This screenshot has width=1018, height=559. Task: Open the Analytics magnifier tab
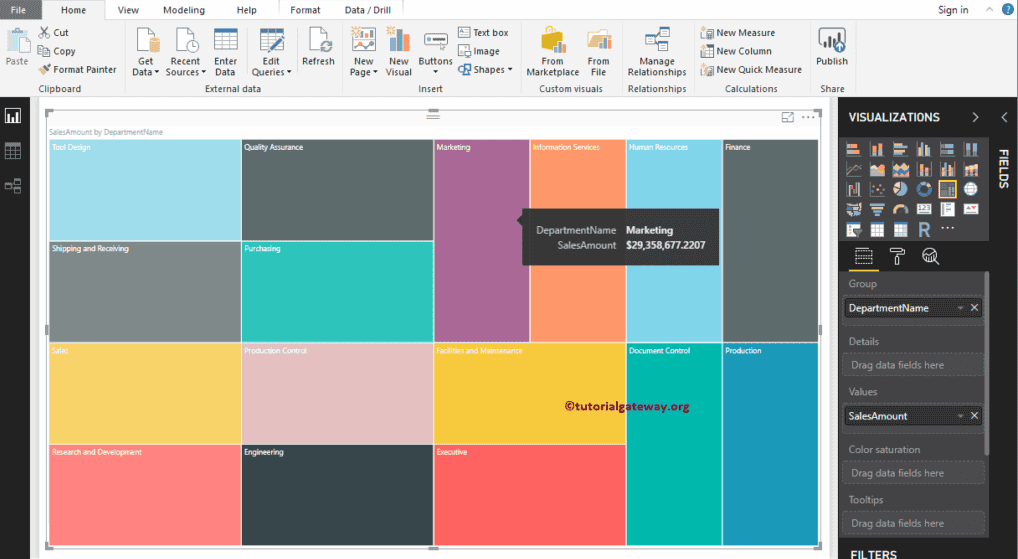point(930,256)
